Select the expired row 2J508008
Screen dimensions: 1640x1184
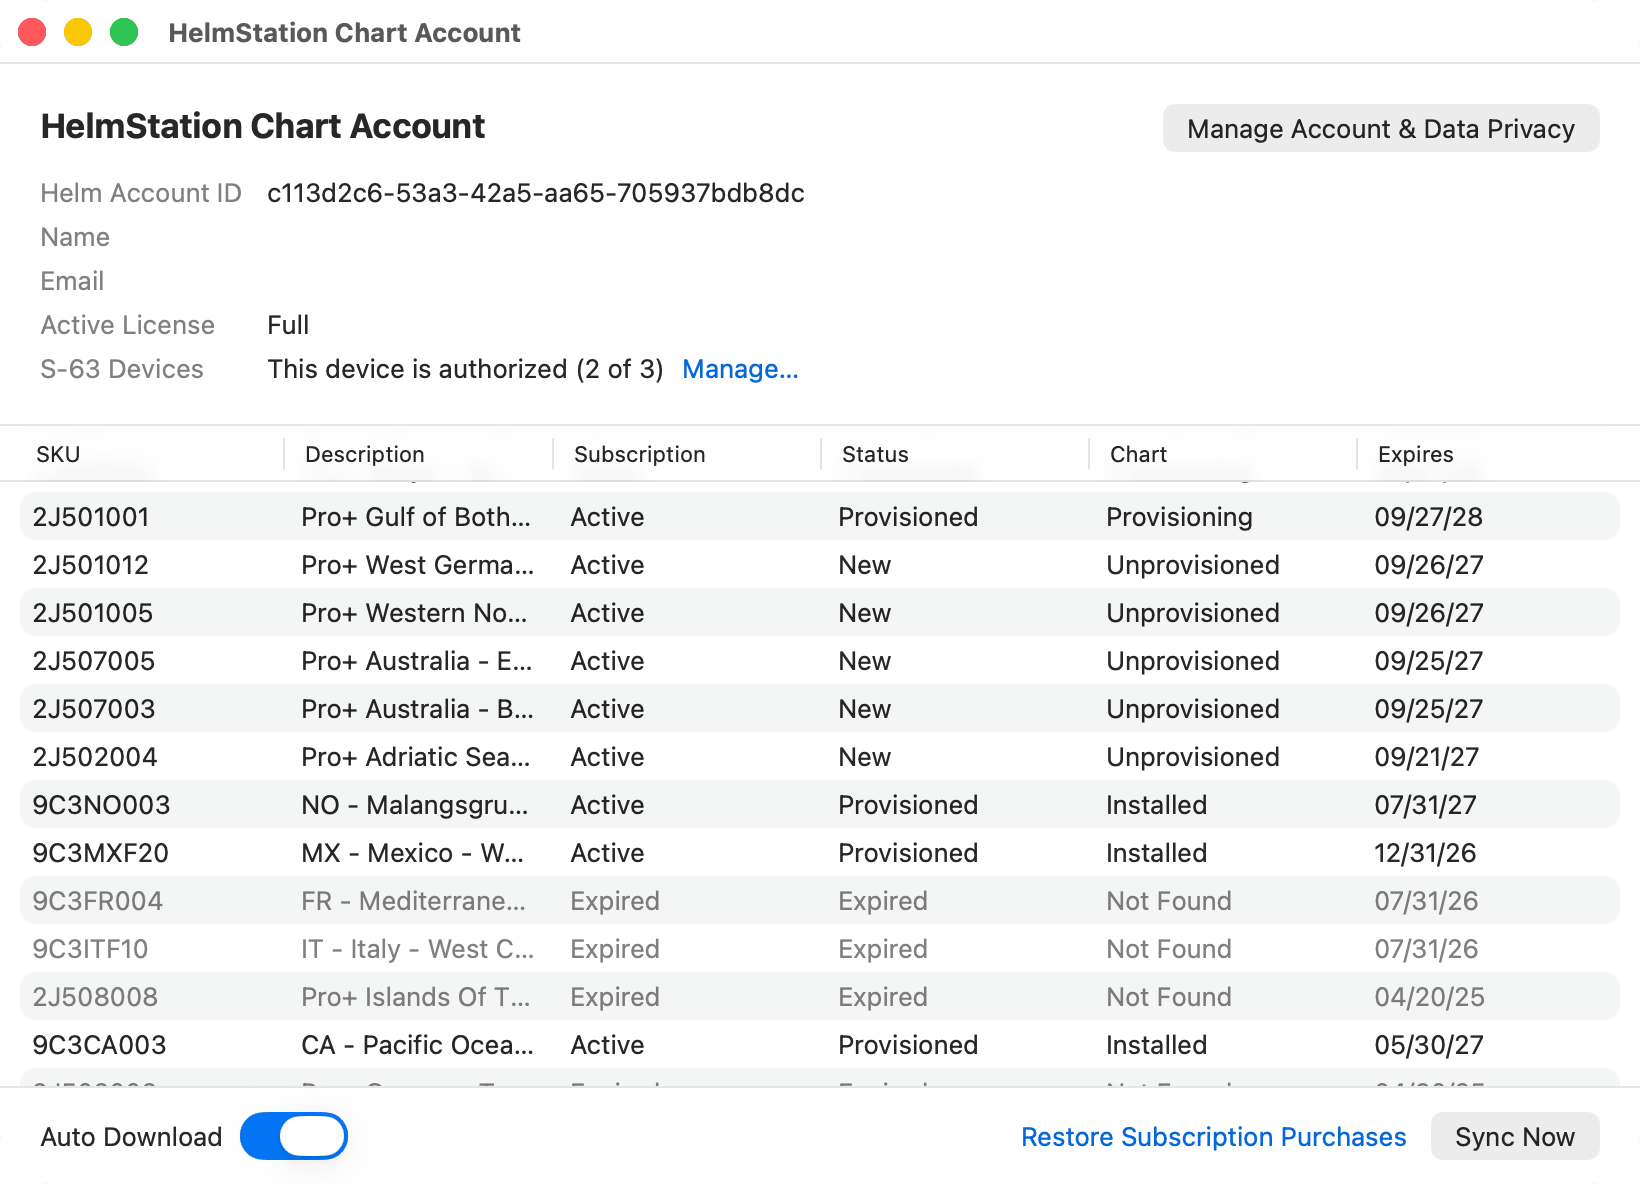[x=820, y=997]
